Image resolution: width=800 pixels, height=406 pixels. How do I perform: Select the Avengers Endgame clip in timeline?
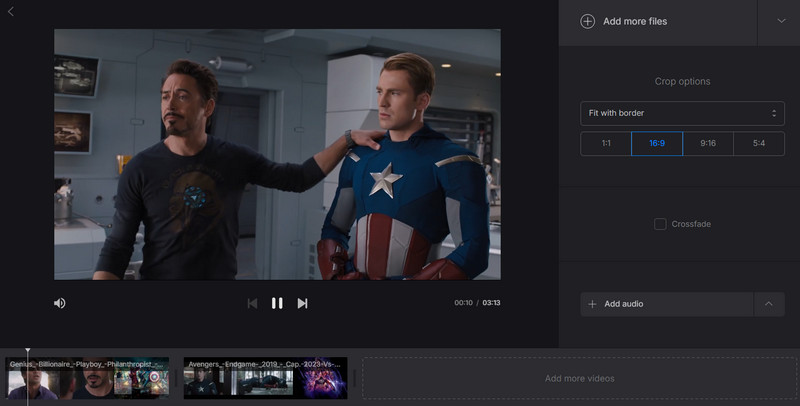(x=265, y=378)
